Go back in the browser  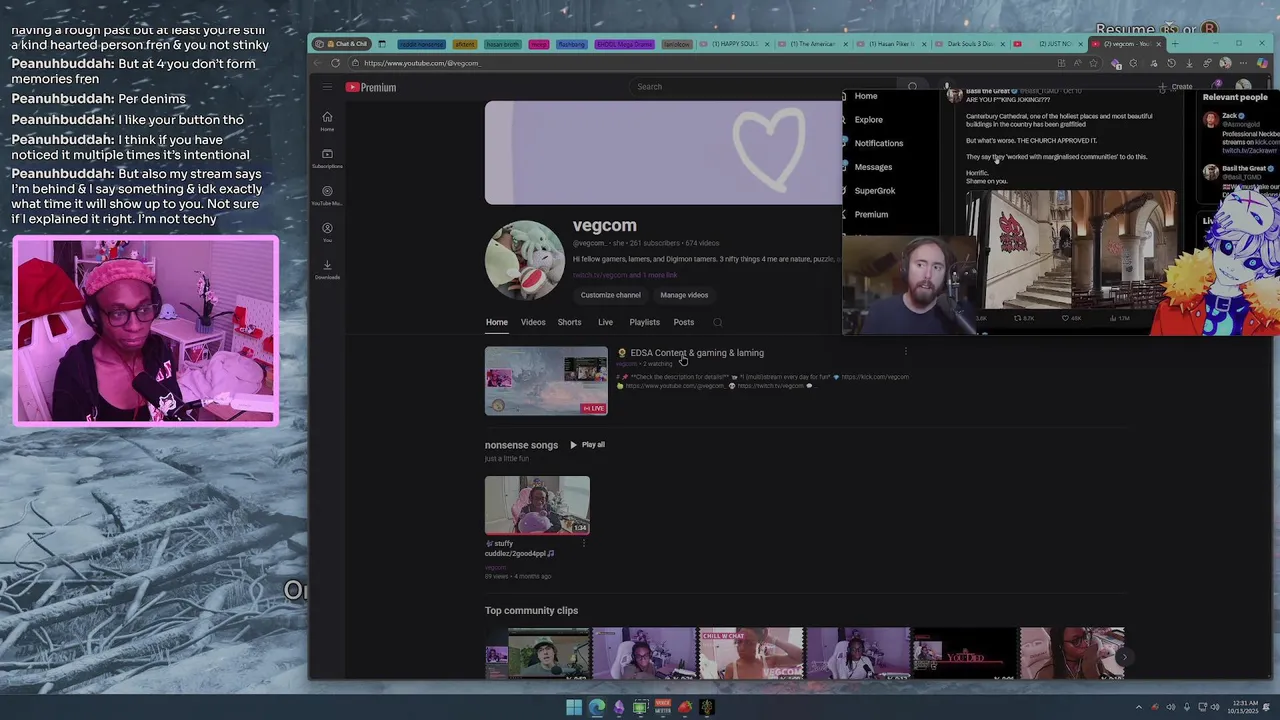click(317, 63)
